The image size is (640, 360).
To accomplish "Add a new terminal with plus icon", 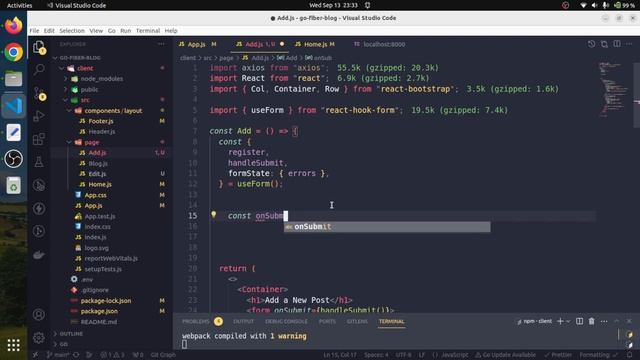I will coord(560,321).
